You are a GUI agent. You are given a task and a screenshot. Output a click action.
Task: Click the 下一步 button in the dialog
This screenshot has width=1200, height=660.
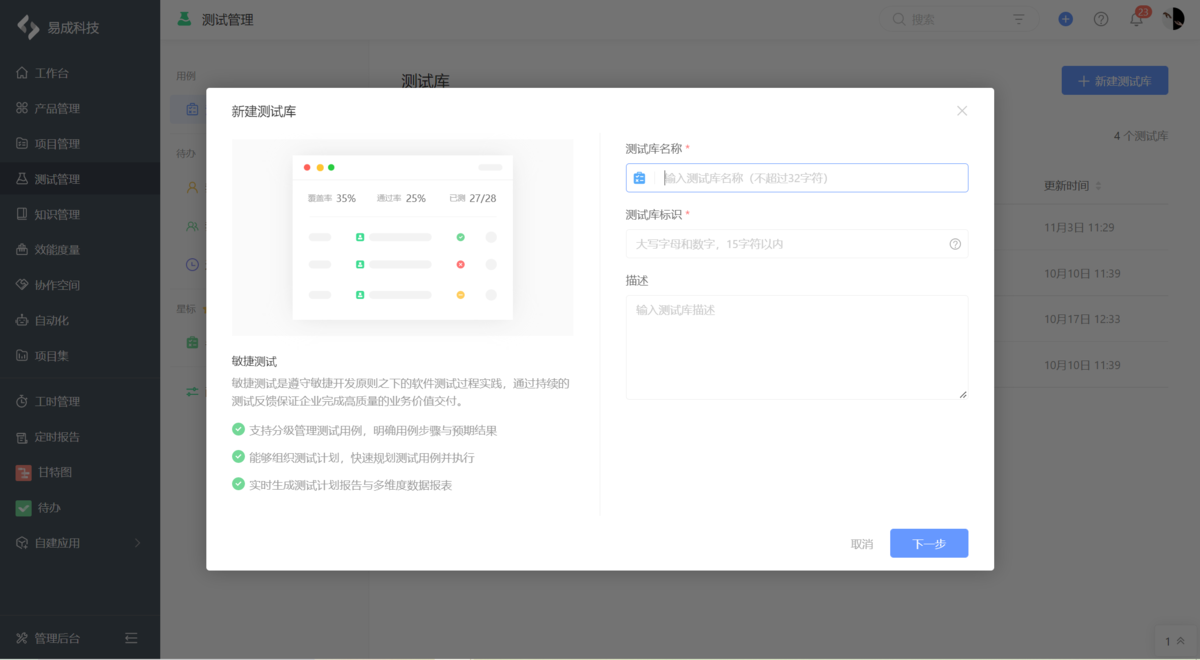click(x=928, y=543)
